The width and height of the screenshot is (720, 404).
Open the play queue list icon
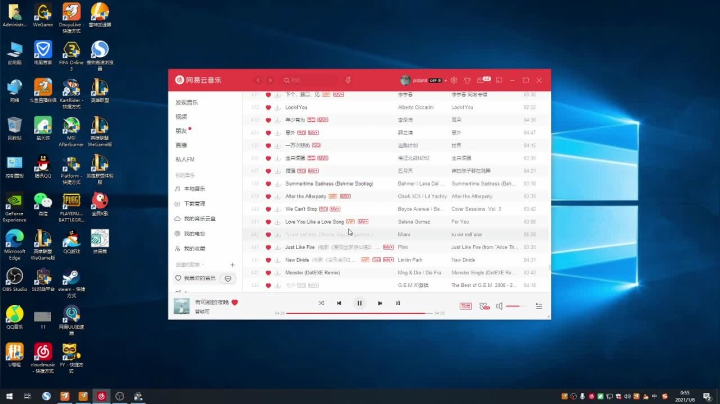(x=539, y=306)
